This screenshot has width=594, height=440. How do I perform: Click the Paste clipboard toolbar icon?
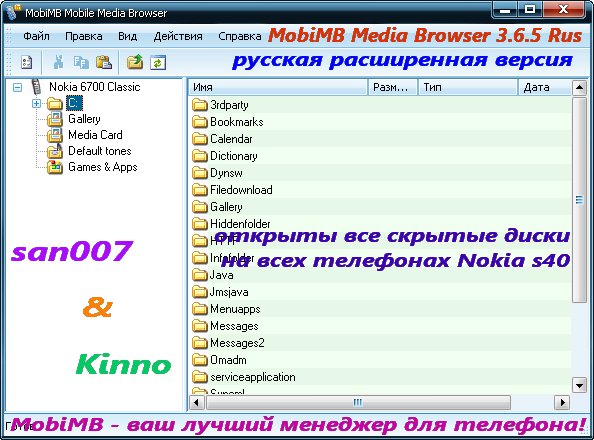[x=104, y=62]
